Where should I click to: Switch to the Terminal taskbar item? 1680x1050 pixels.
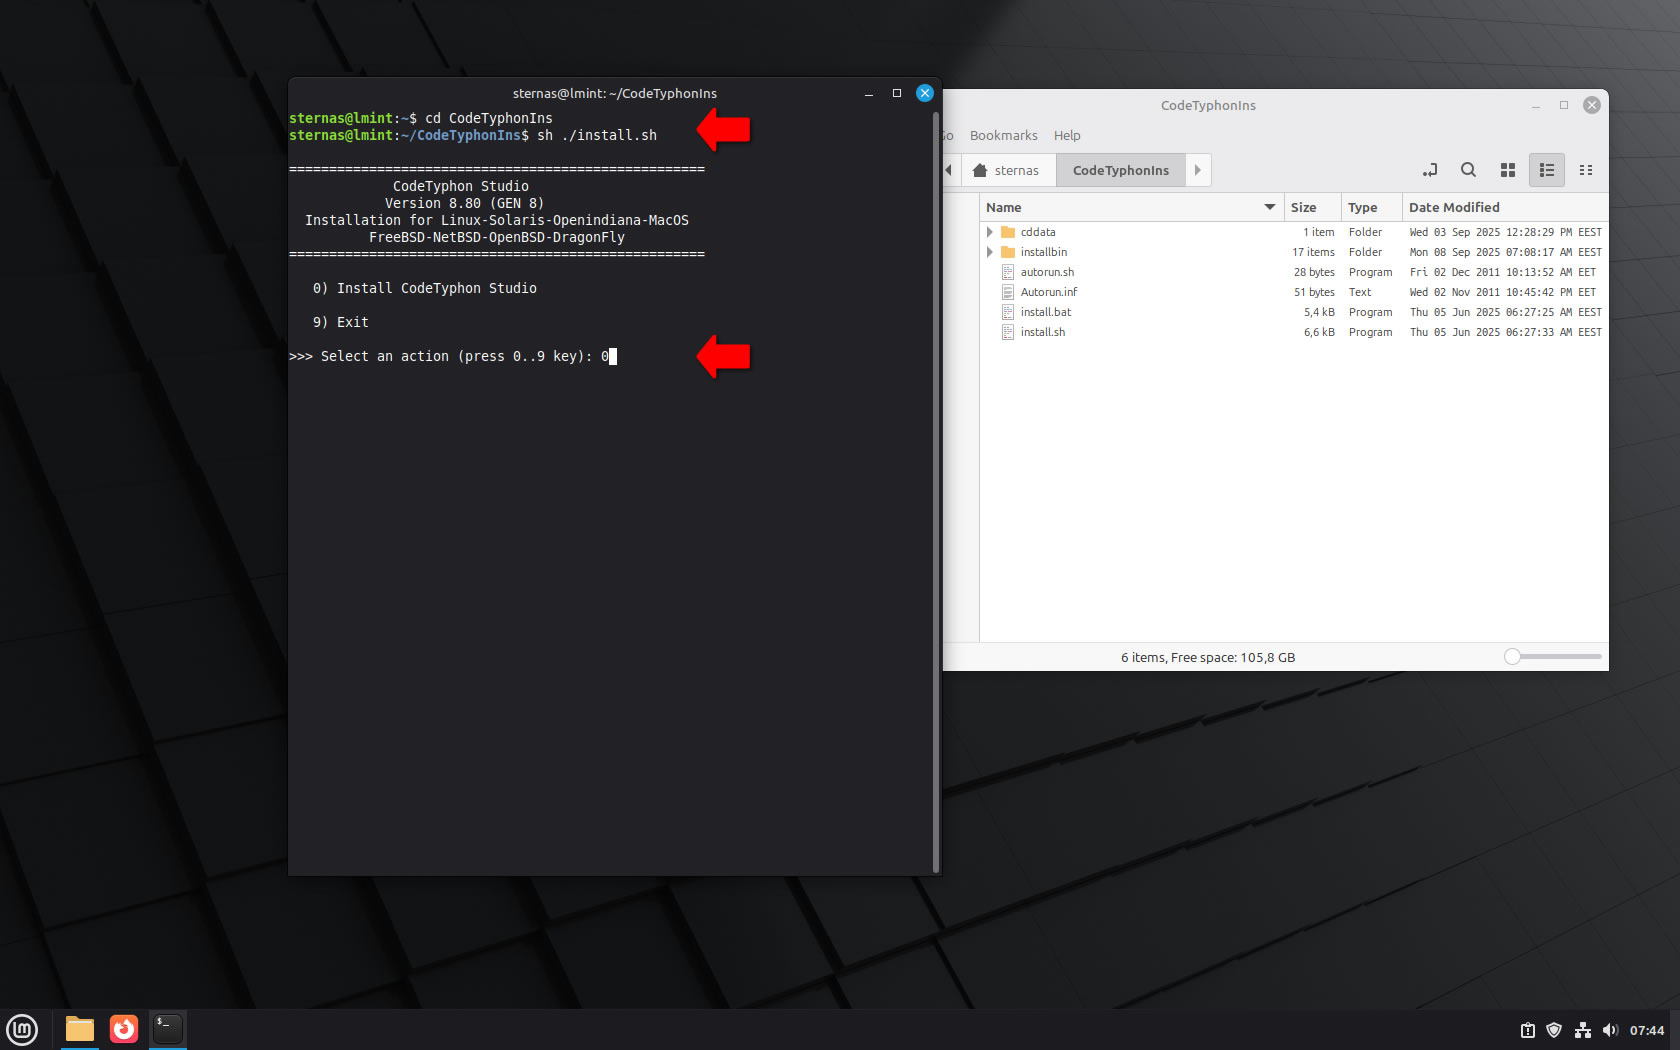coord(168,1029)
